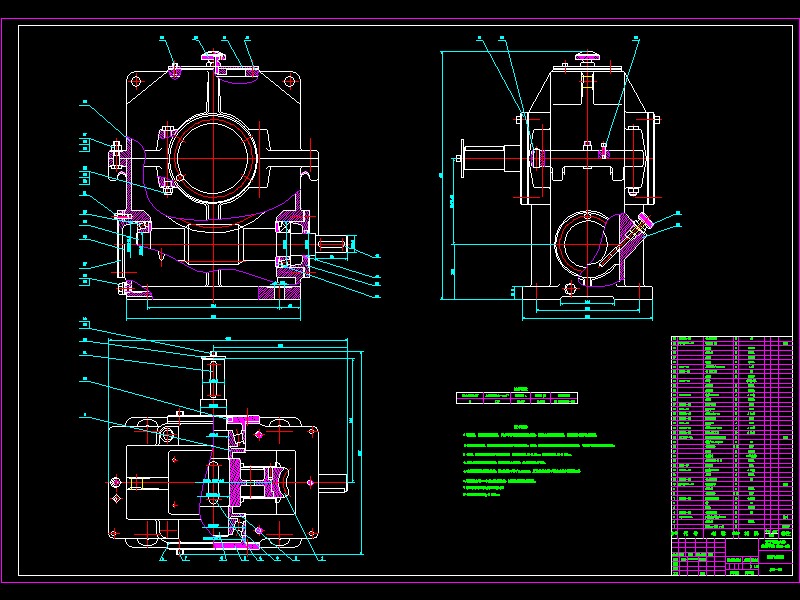Viewport: 800px width, 600px height.
Task: Select the protruding input shaft on side view left
Action: coord(490,158)
